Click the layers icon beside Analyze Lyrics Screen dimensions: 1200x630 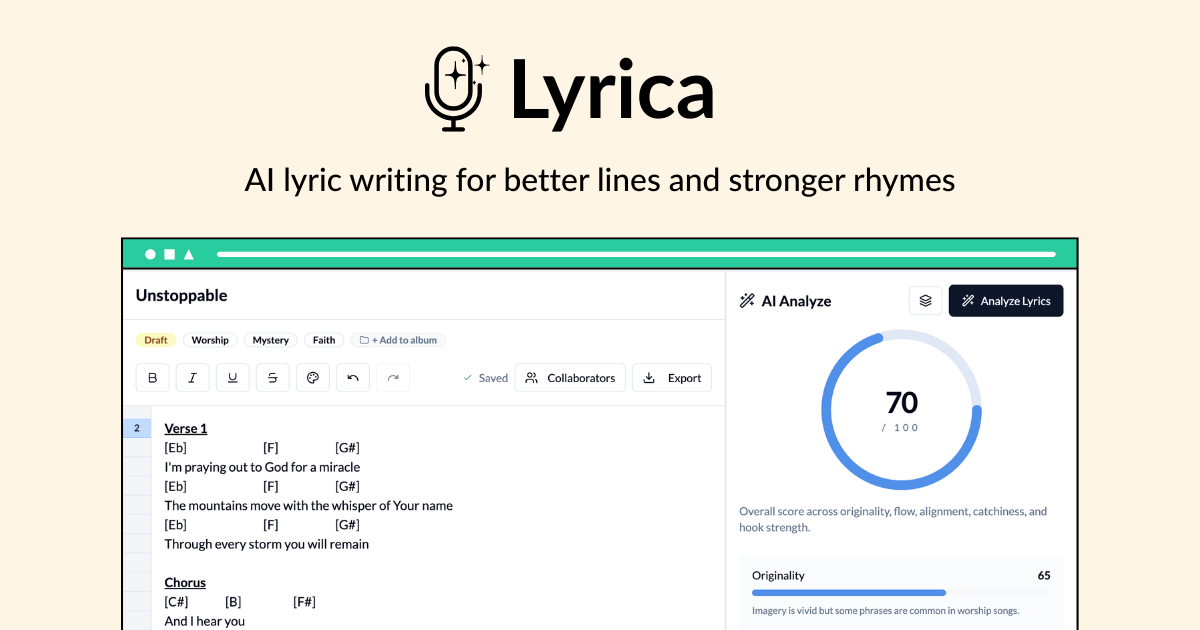[924, 300]
